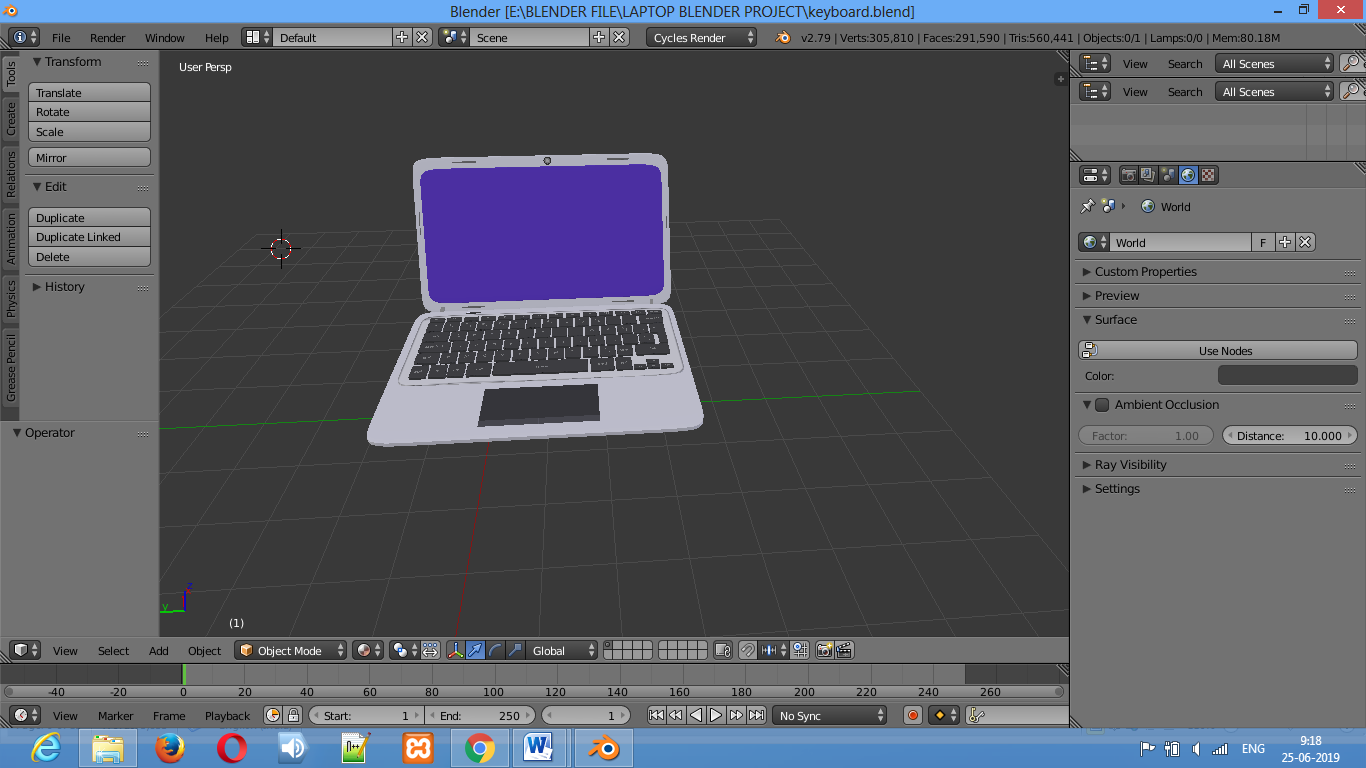Toggle automatic keyframe recording (red record icon)
Image resolution: width=1366 pixels, height=768 pixels.
point(911,714)
